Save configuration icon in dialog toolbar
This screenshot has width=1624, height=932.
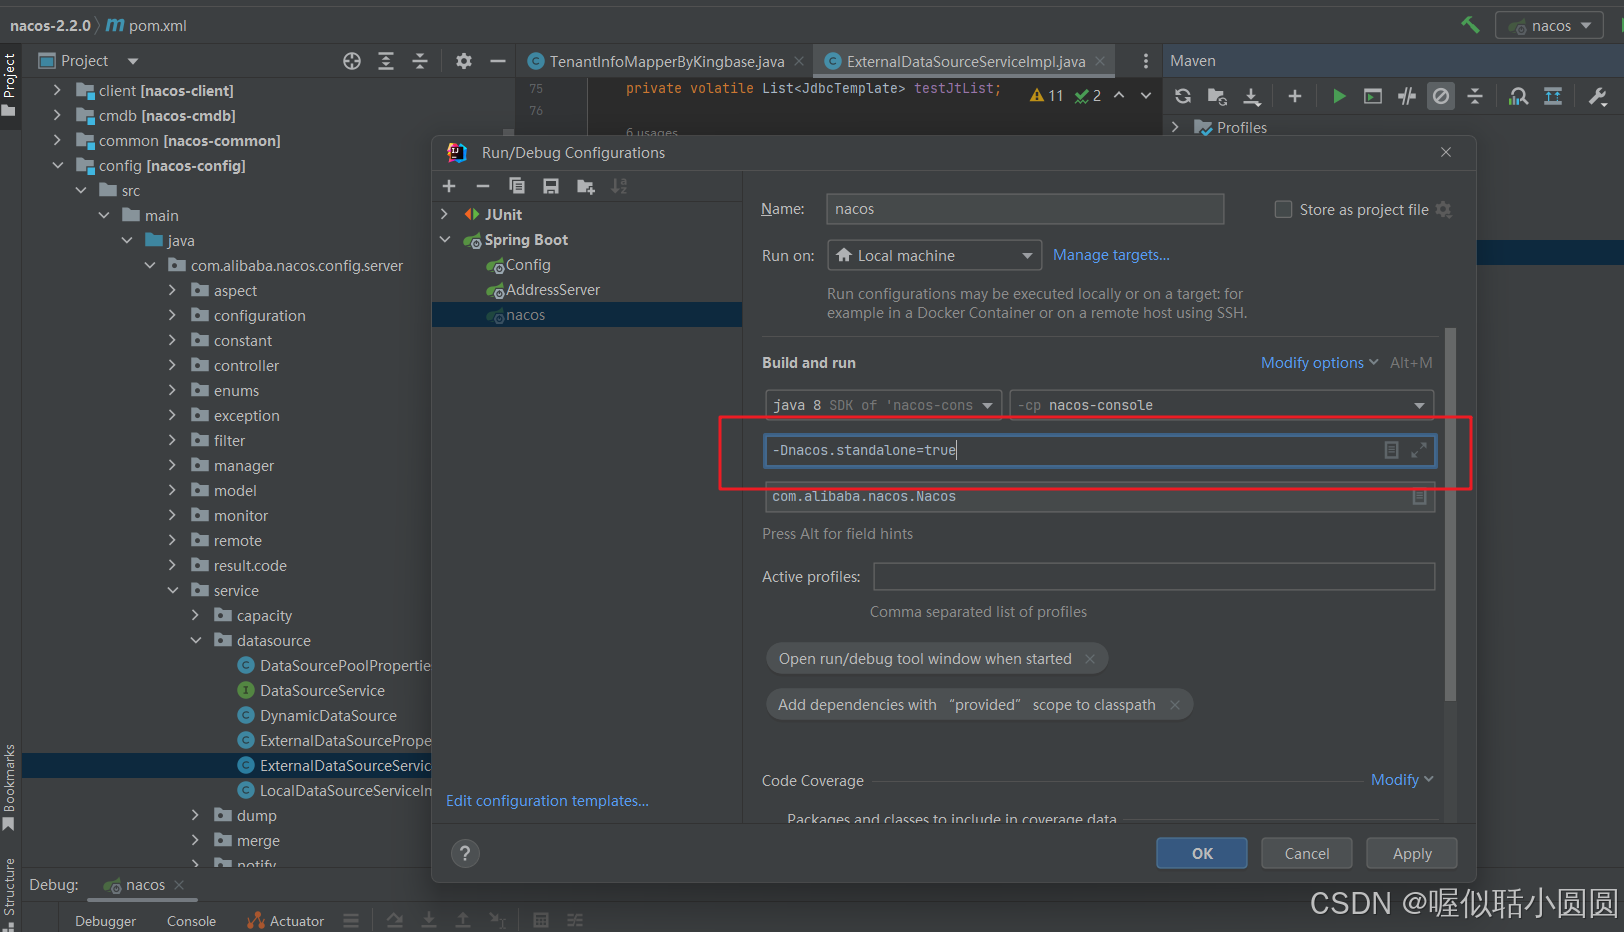[551, 186]
